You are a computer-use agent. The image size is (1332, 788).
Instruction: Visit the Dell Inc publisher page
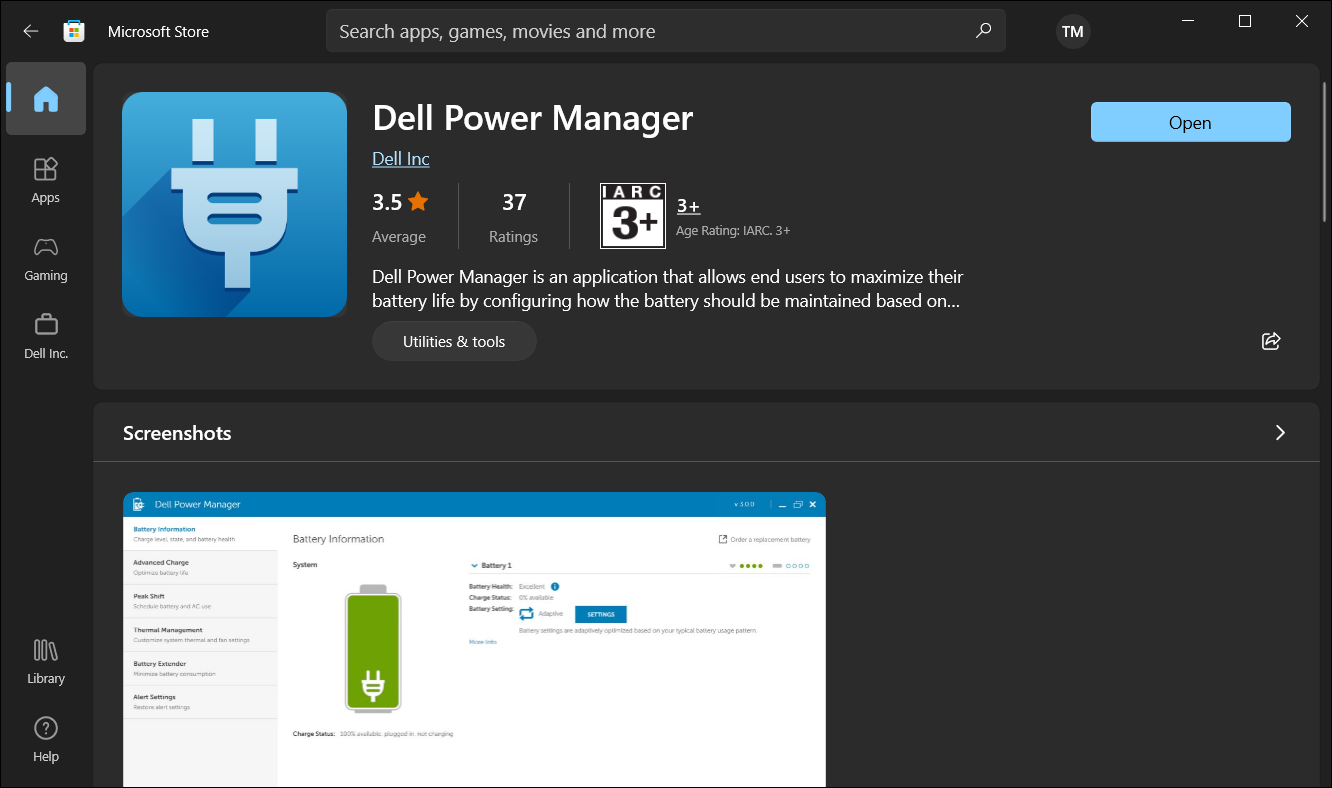click(400, 158)
